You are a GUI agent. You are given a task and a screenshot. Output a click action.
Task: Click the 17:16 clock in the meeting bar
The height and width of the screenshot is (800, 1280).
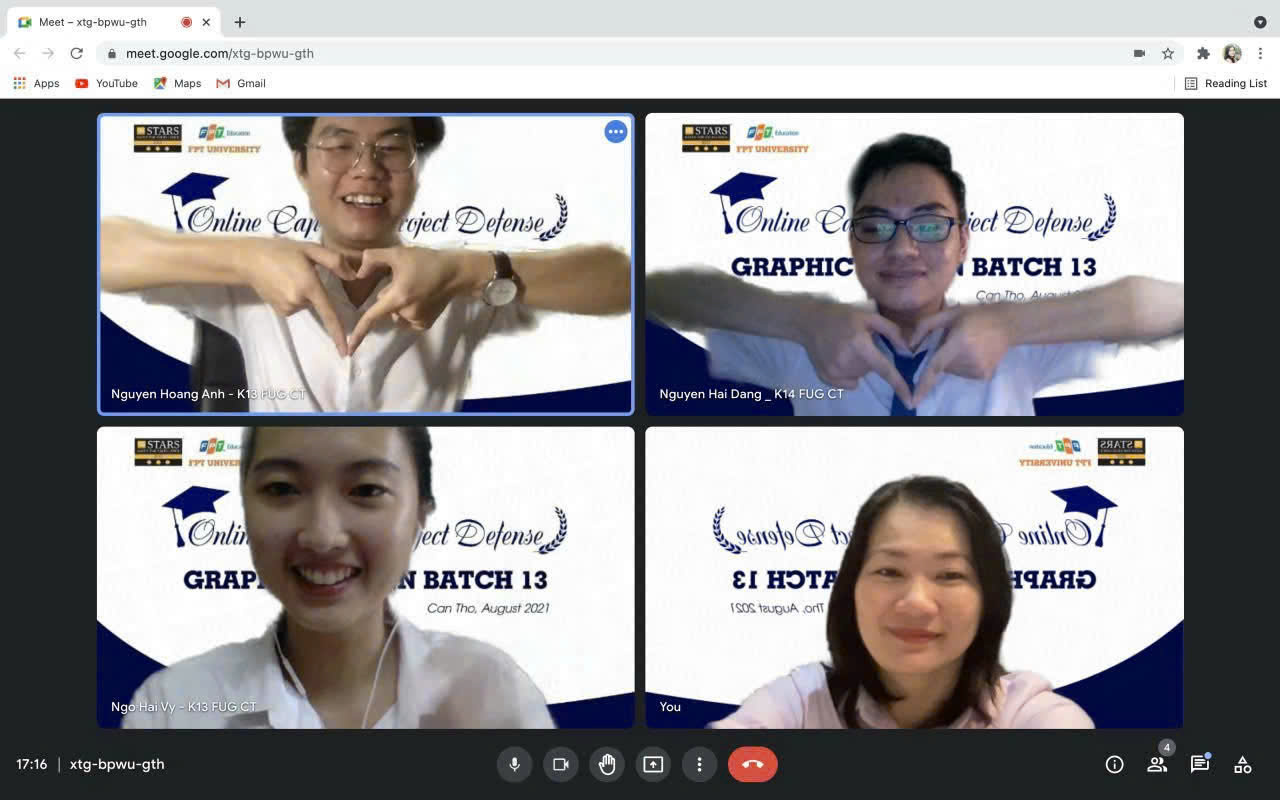(x=32, y=764)
